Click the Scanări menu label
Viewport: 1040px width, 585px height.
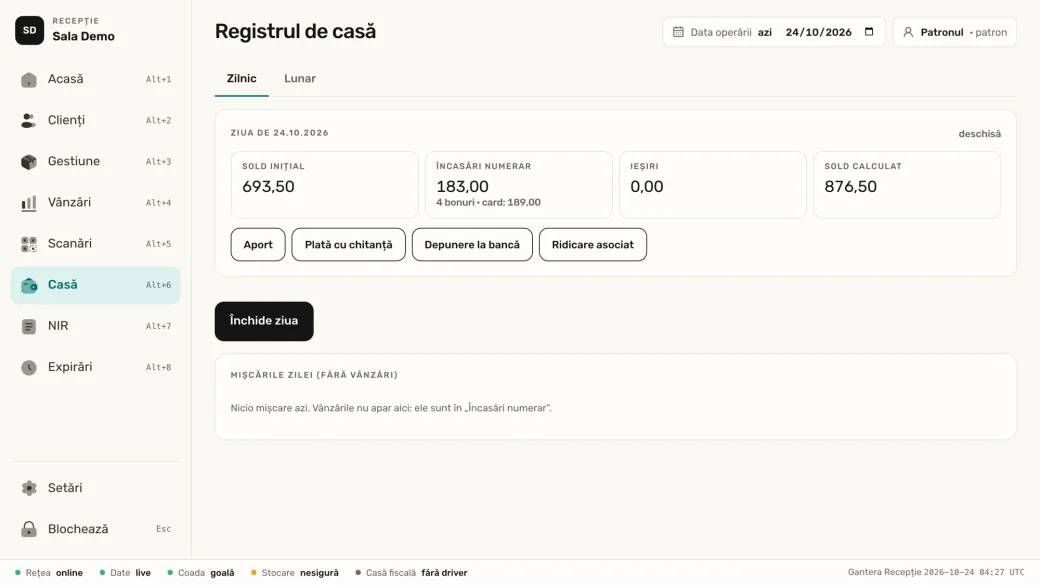tap(70, 243)
